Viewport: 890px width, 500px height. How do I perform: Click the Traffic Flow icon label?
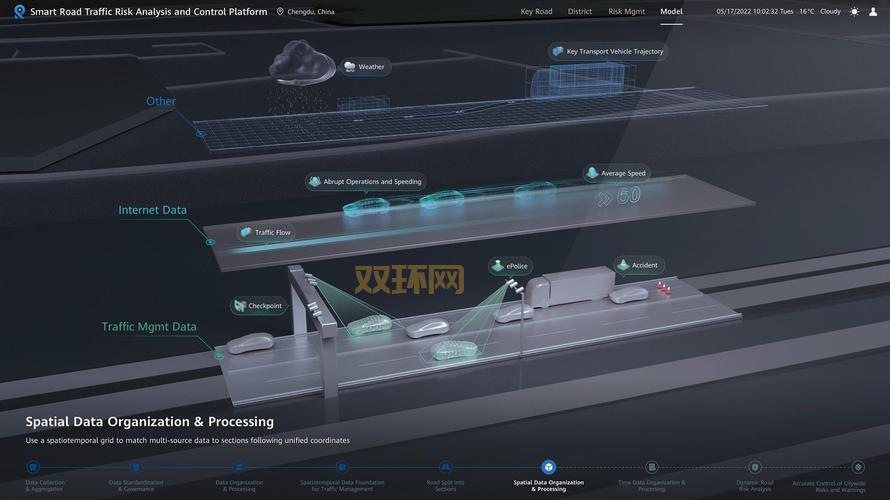[x=246, y=232]
